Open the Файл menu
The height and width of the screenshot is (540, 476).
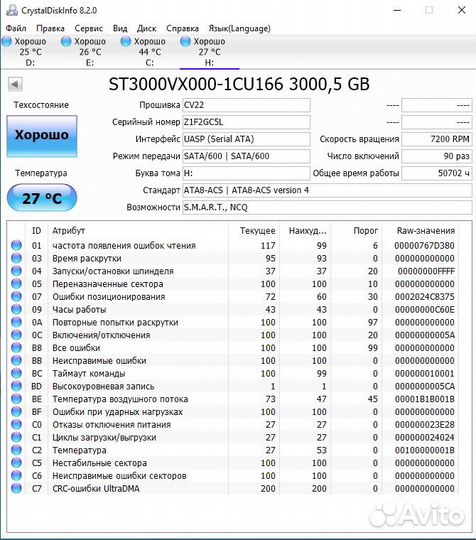(x=16, y=28)
